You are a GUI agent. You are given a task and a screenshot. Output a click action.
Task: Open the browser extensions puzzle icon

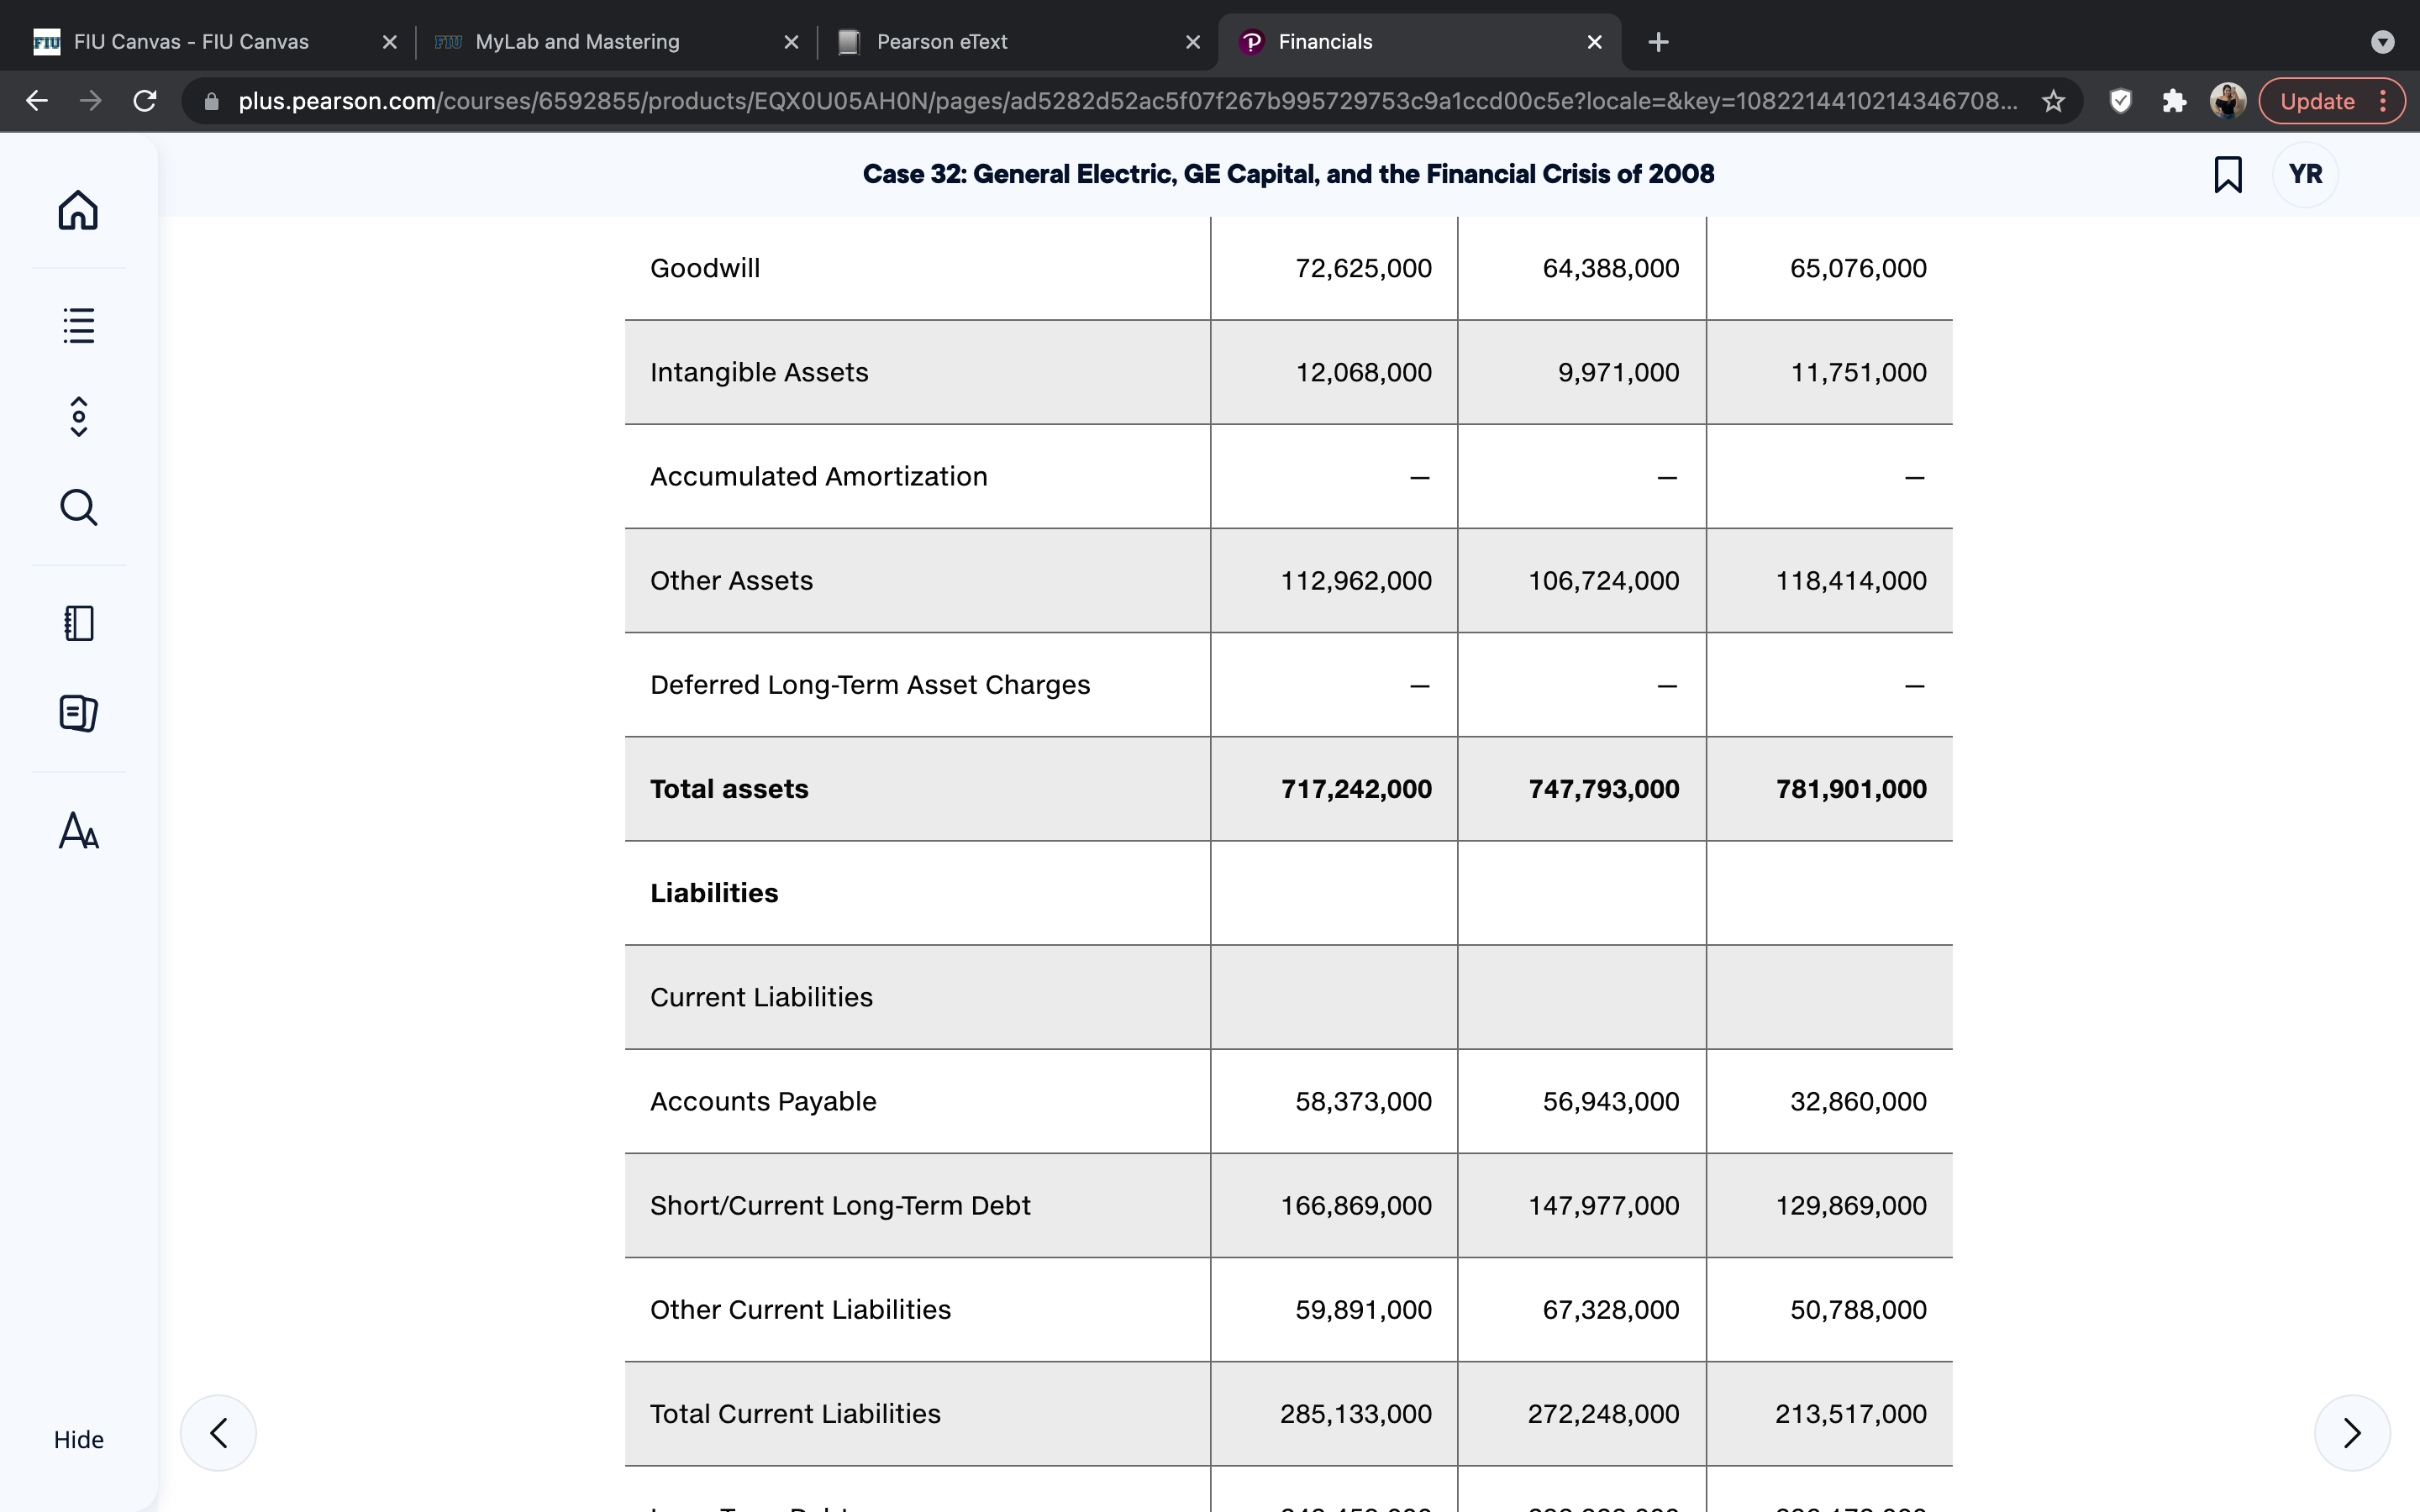[x=2174, y=101]
